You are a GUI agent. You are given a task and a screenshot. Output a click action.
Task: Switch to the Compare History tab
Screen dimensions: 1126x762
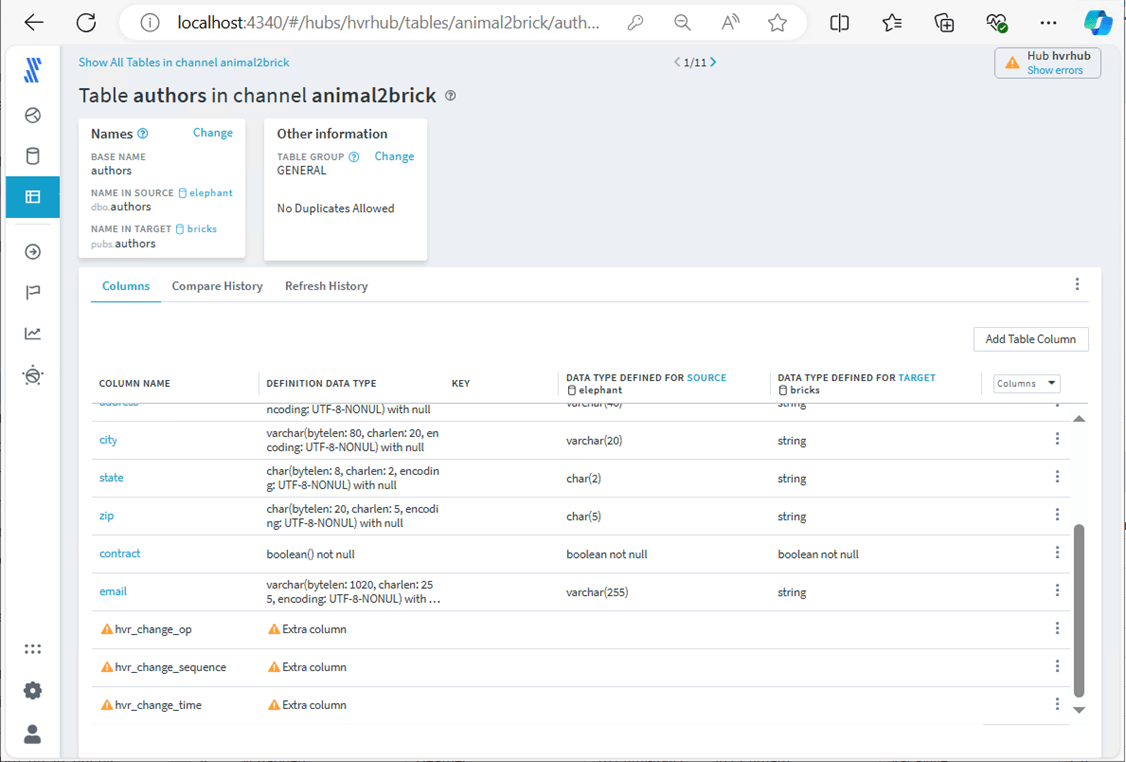pos(217,286)
